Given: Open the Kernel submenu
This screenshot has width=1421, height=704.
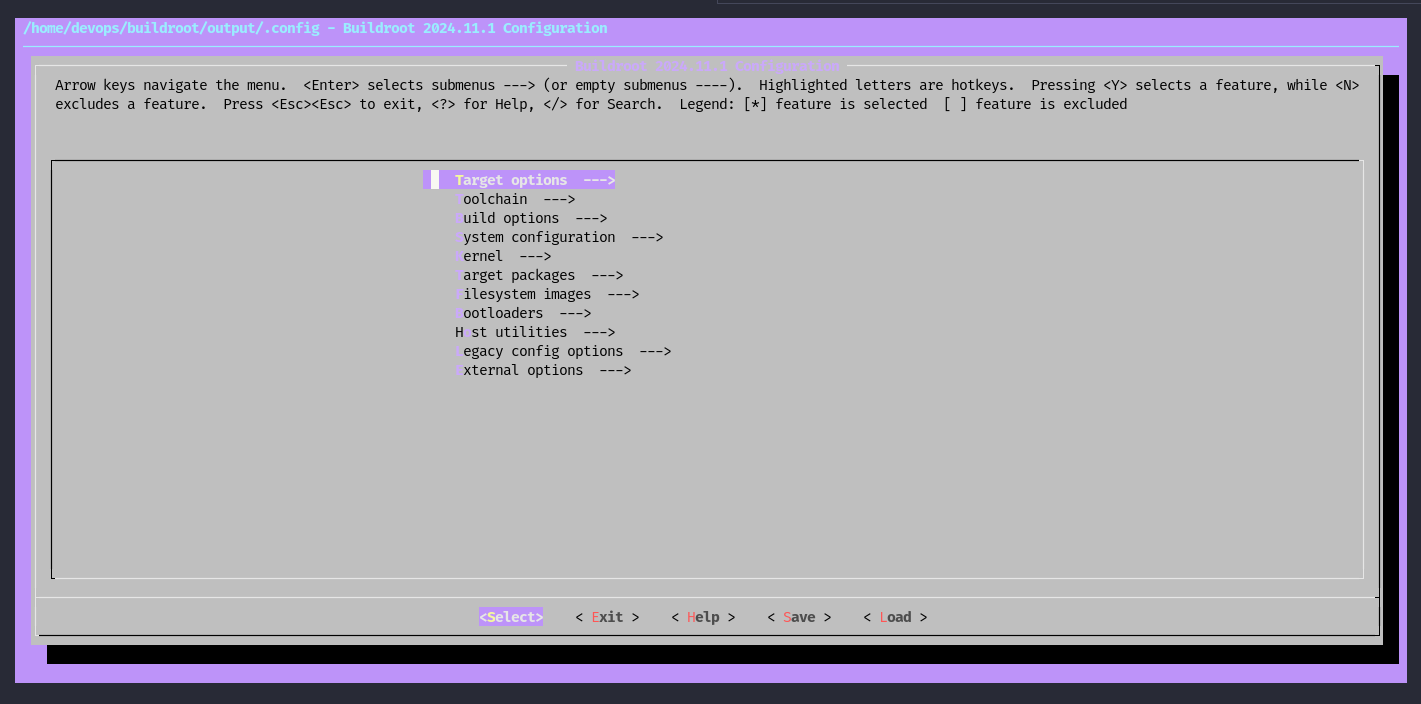Looking at the screenshot, I should [x=503, y=256].
